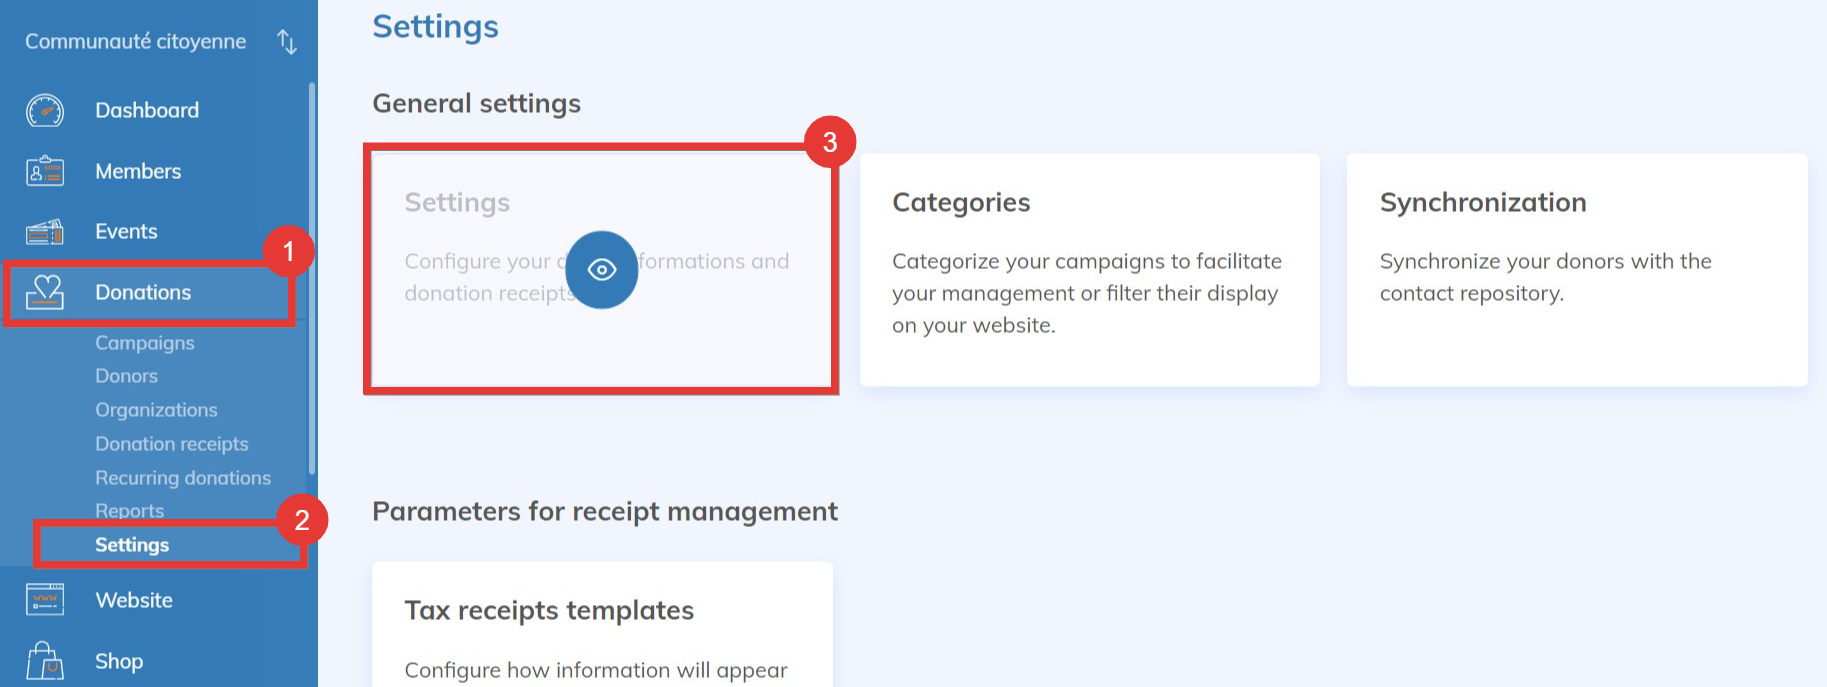The height and width of the screenshot is (687, 1827).
Task: Click the eye icon on Settings card
Action: click(x=601, y=270)
